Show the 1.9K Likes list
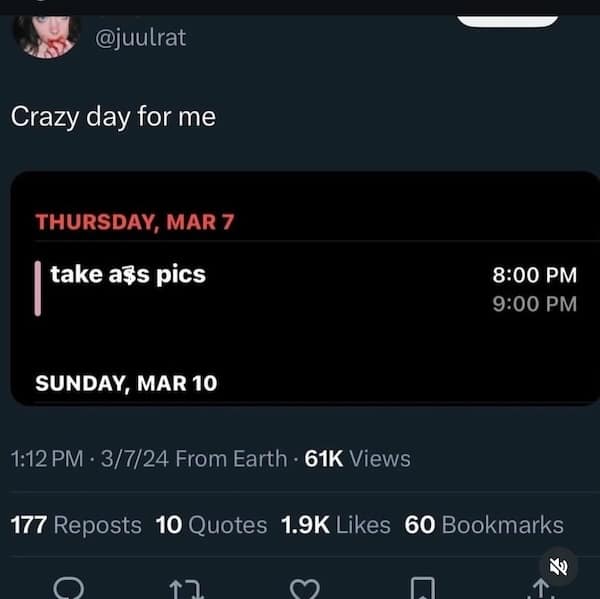 click(336, 524)
